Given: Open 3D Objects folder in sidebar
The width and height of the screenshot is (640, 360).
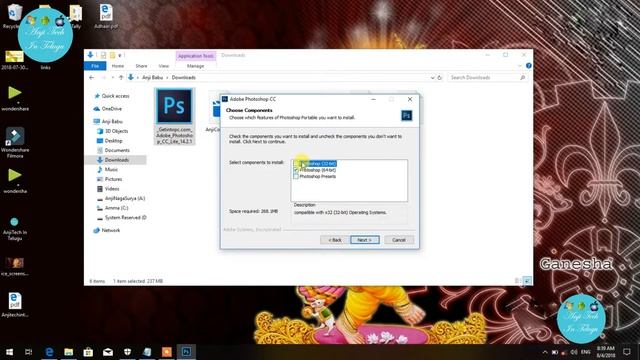Looking at the screenshot, I should pyautogui.click(x=116, y=131).
